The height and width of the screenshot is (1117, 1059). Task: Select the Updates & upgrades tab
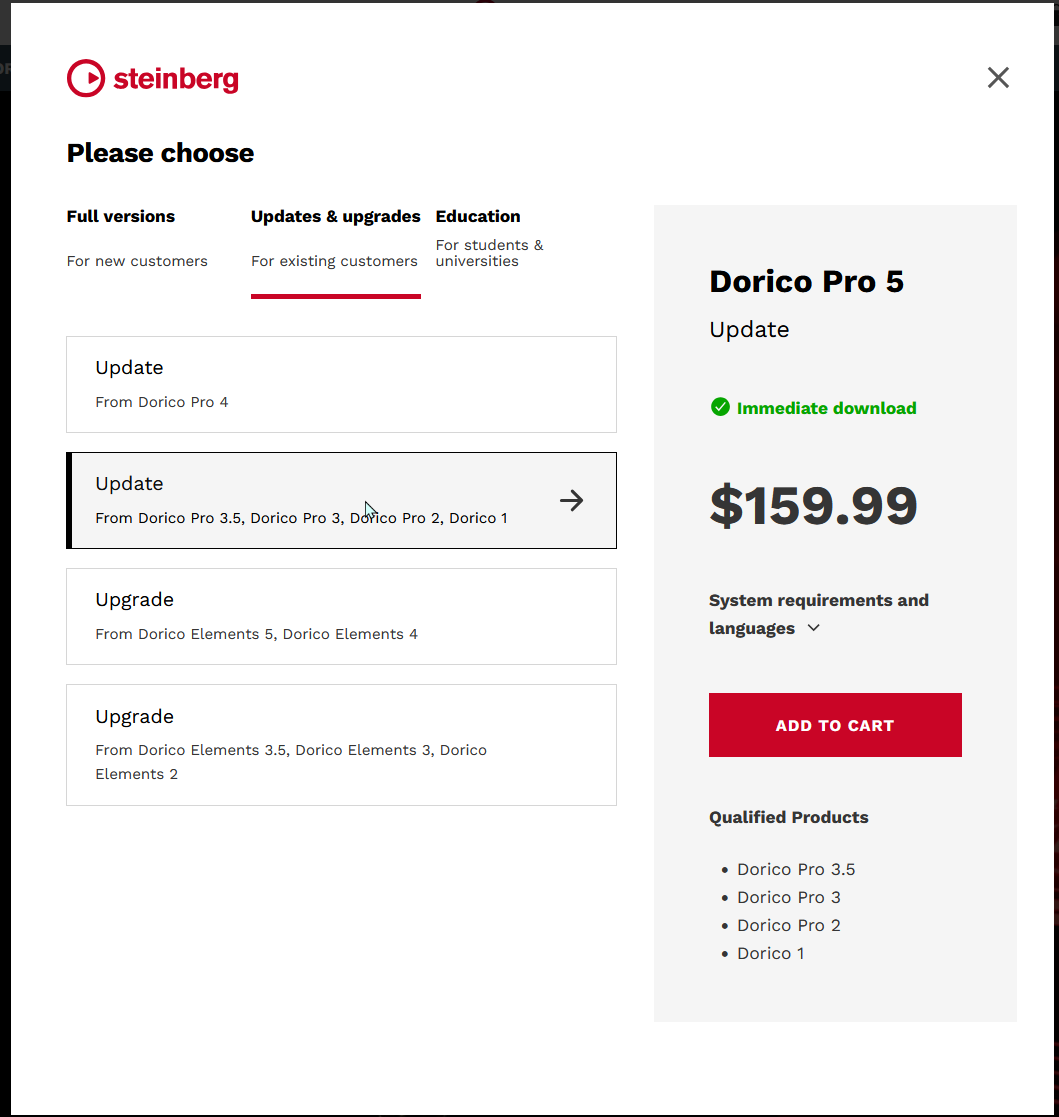click(335, 217)
